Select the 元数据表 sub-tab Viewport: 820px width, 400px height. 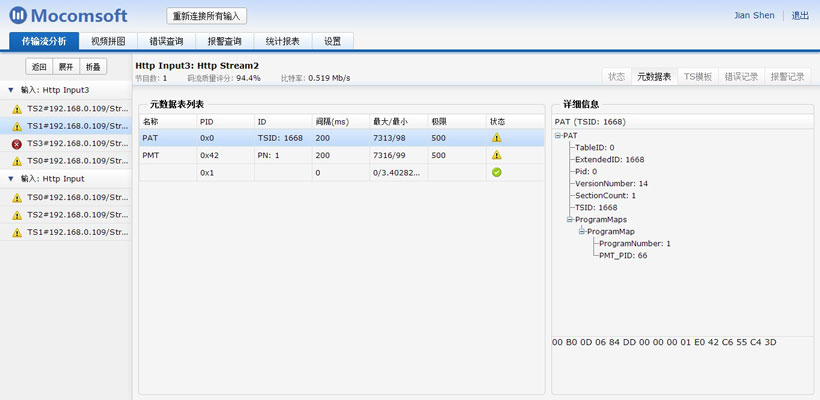point(654,76)
